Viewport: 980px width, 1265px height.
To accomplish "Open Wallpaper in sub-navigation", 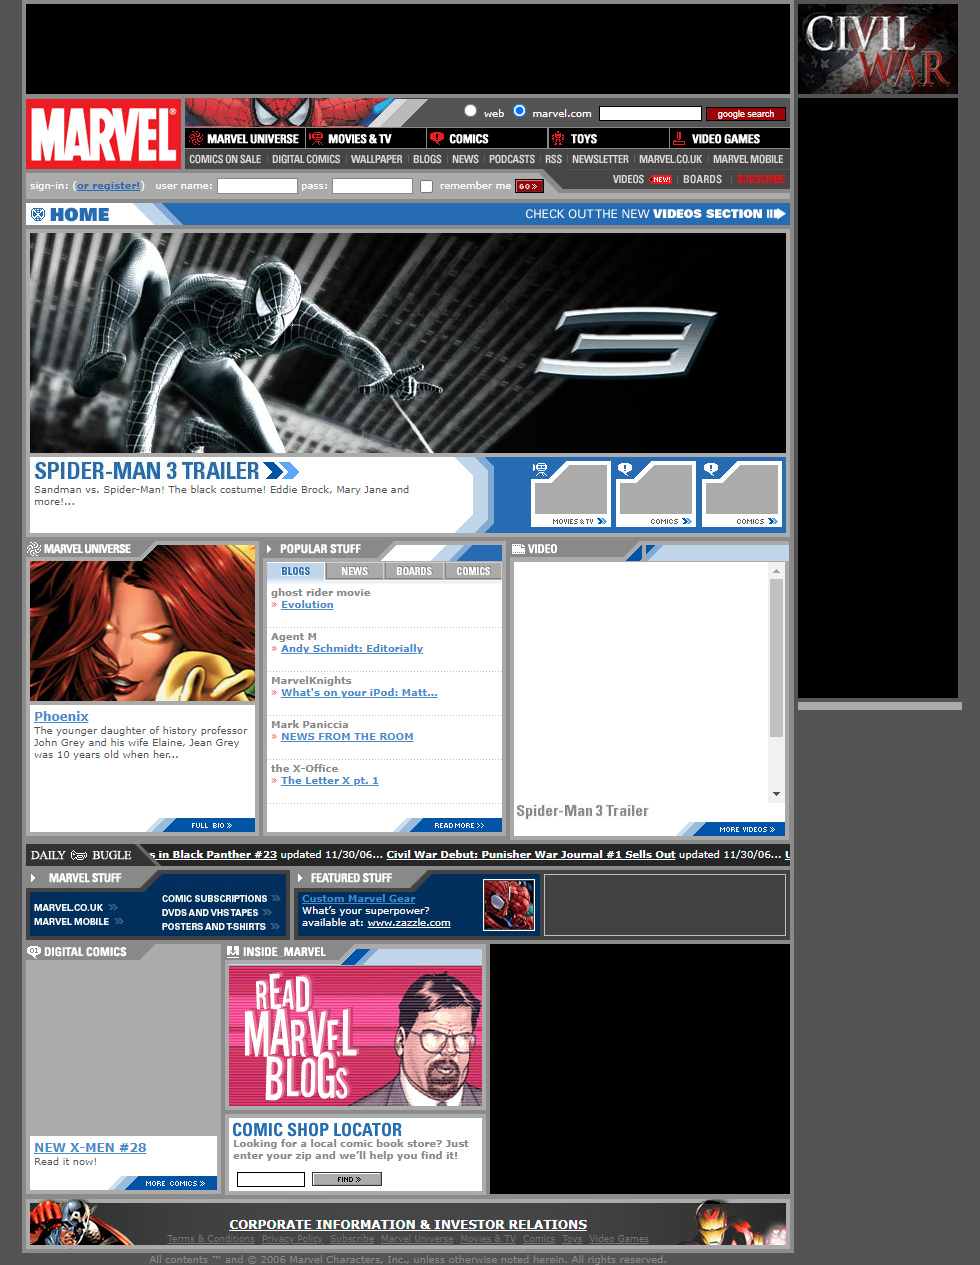I will pos(377,159).
